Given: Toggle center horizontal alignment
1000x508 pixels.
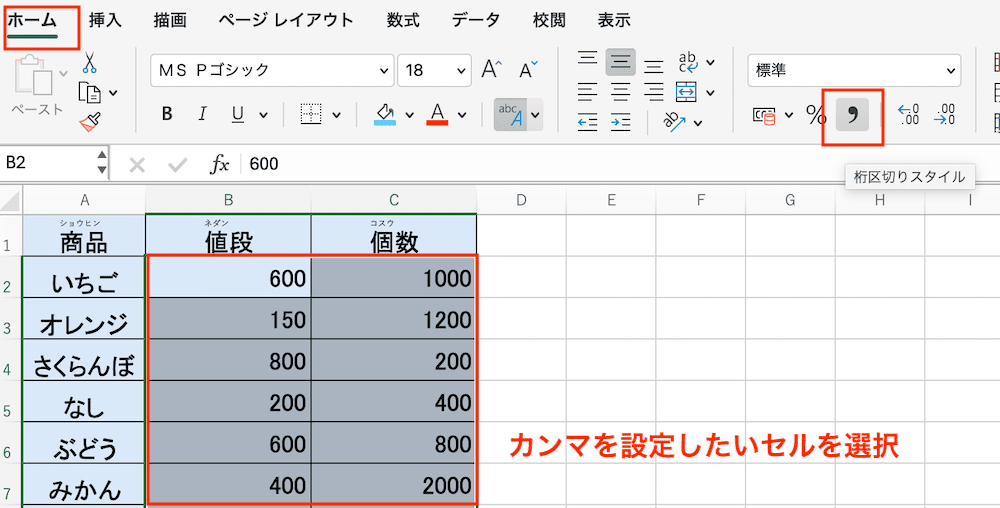Looking at the screenshot, I should point(620,92).
